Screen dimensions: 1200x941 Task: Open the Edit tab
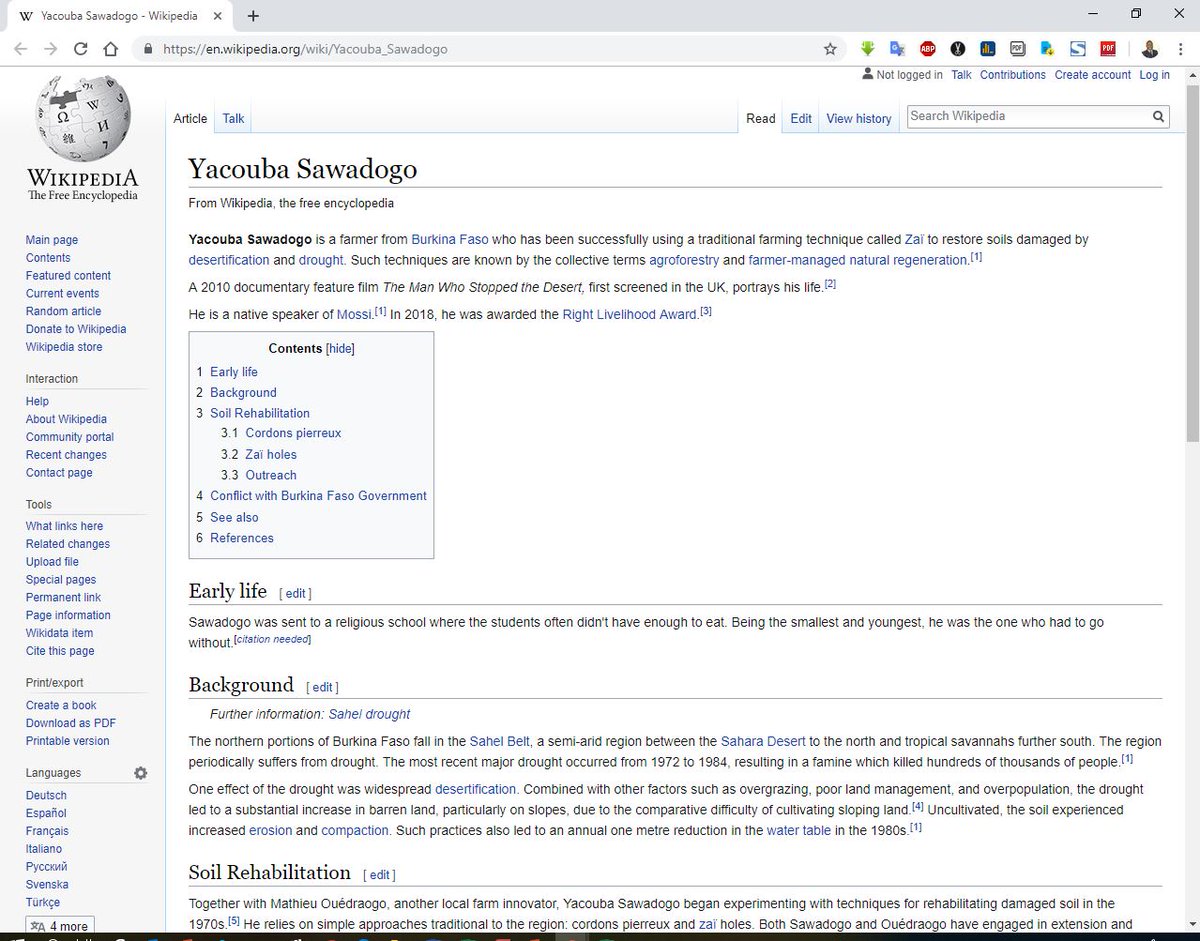coord(801,118)
